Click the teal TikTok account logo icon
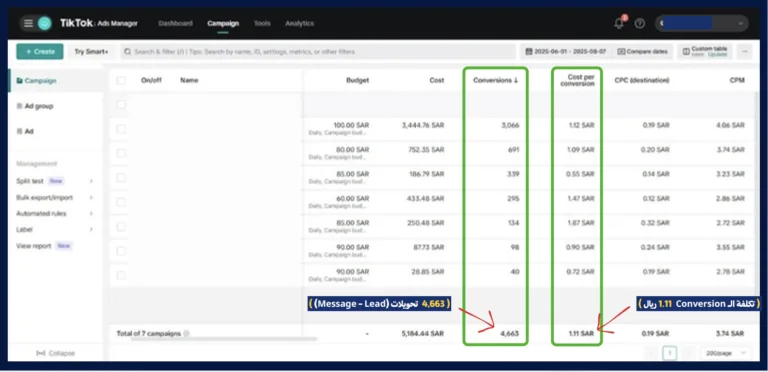Image resolution: width=768 pixels, height=372 pixels. (x=45, y=23)
